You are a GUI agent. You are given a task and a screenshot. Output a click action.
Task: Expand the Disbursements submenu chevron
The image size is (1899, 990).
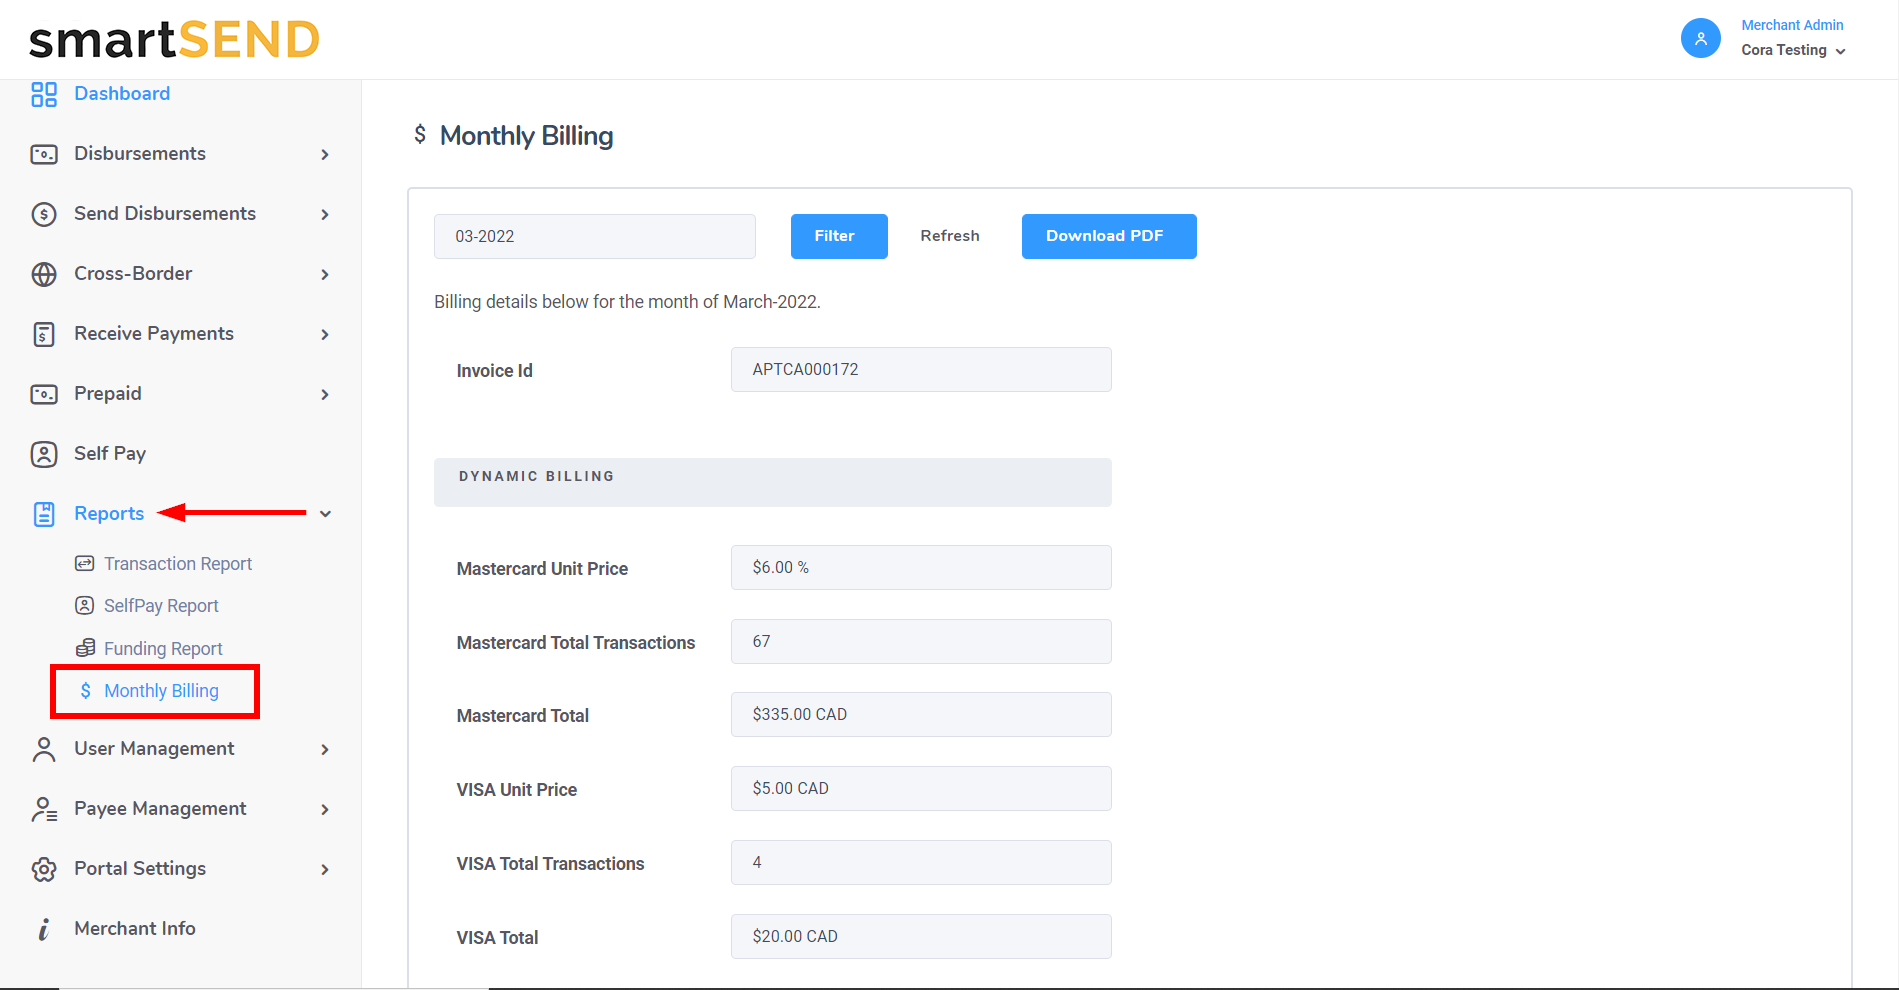325,154
